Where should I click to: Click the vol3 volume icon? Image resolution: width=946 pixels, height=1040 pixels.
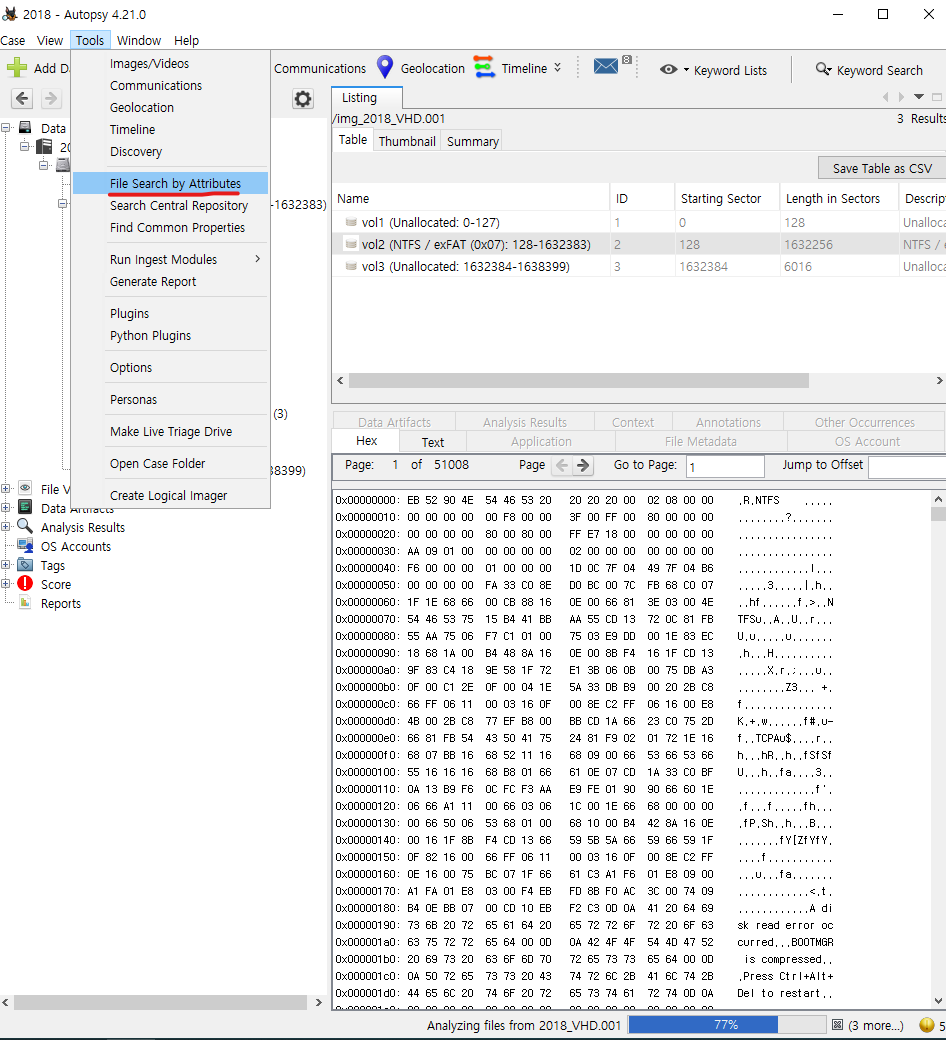pos(351,266)
